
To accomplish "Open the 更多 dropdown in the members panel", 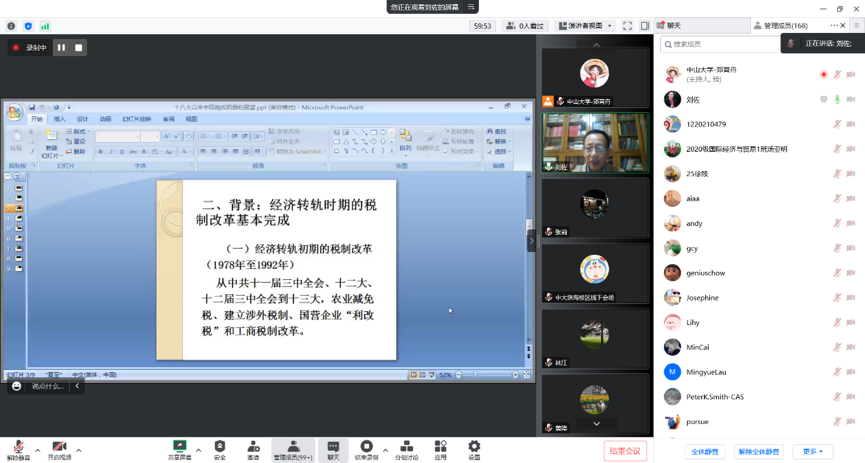I will pos(812,452).
